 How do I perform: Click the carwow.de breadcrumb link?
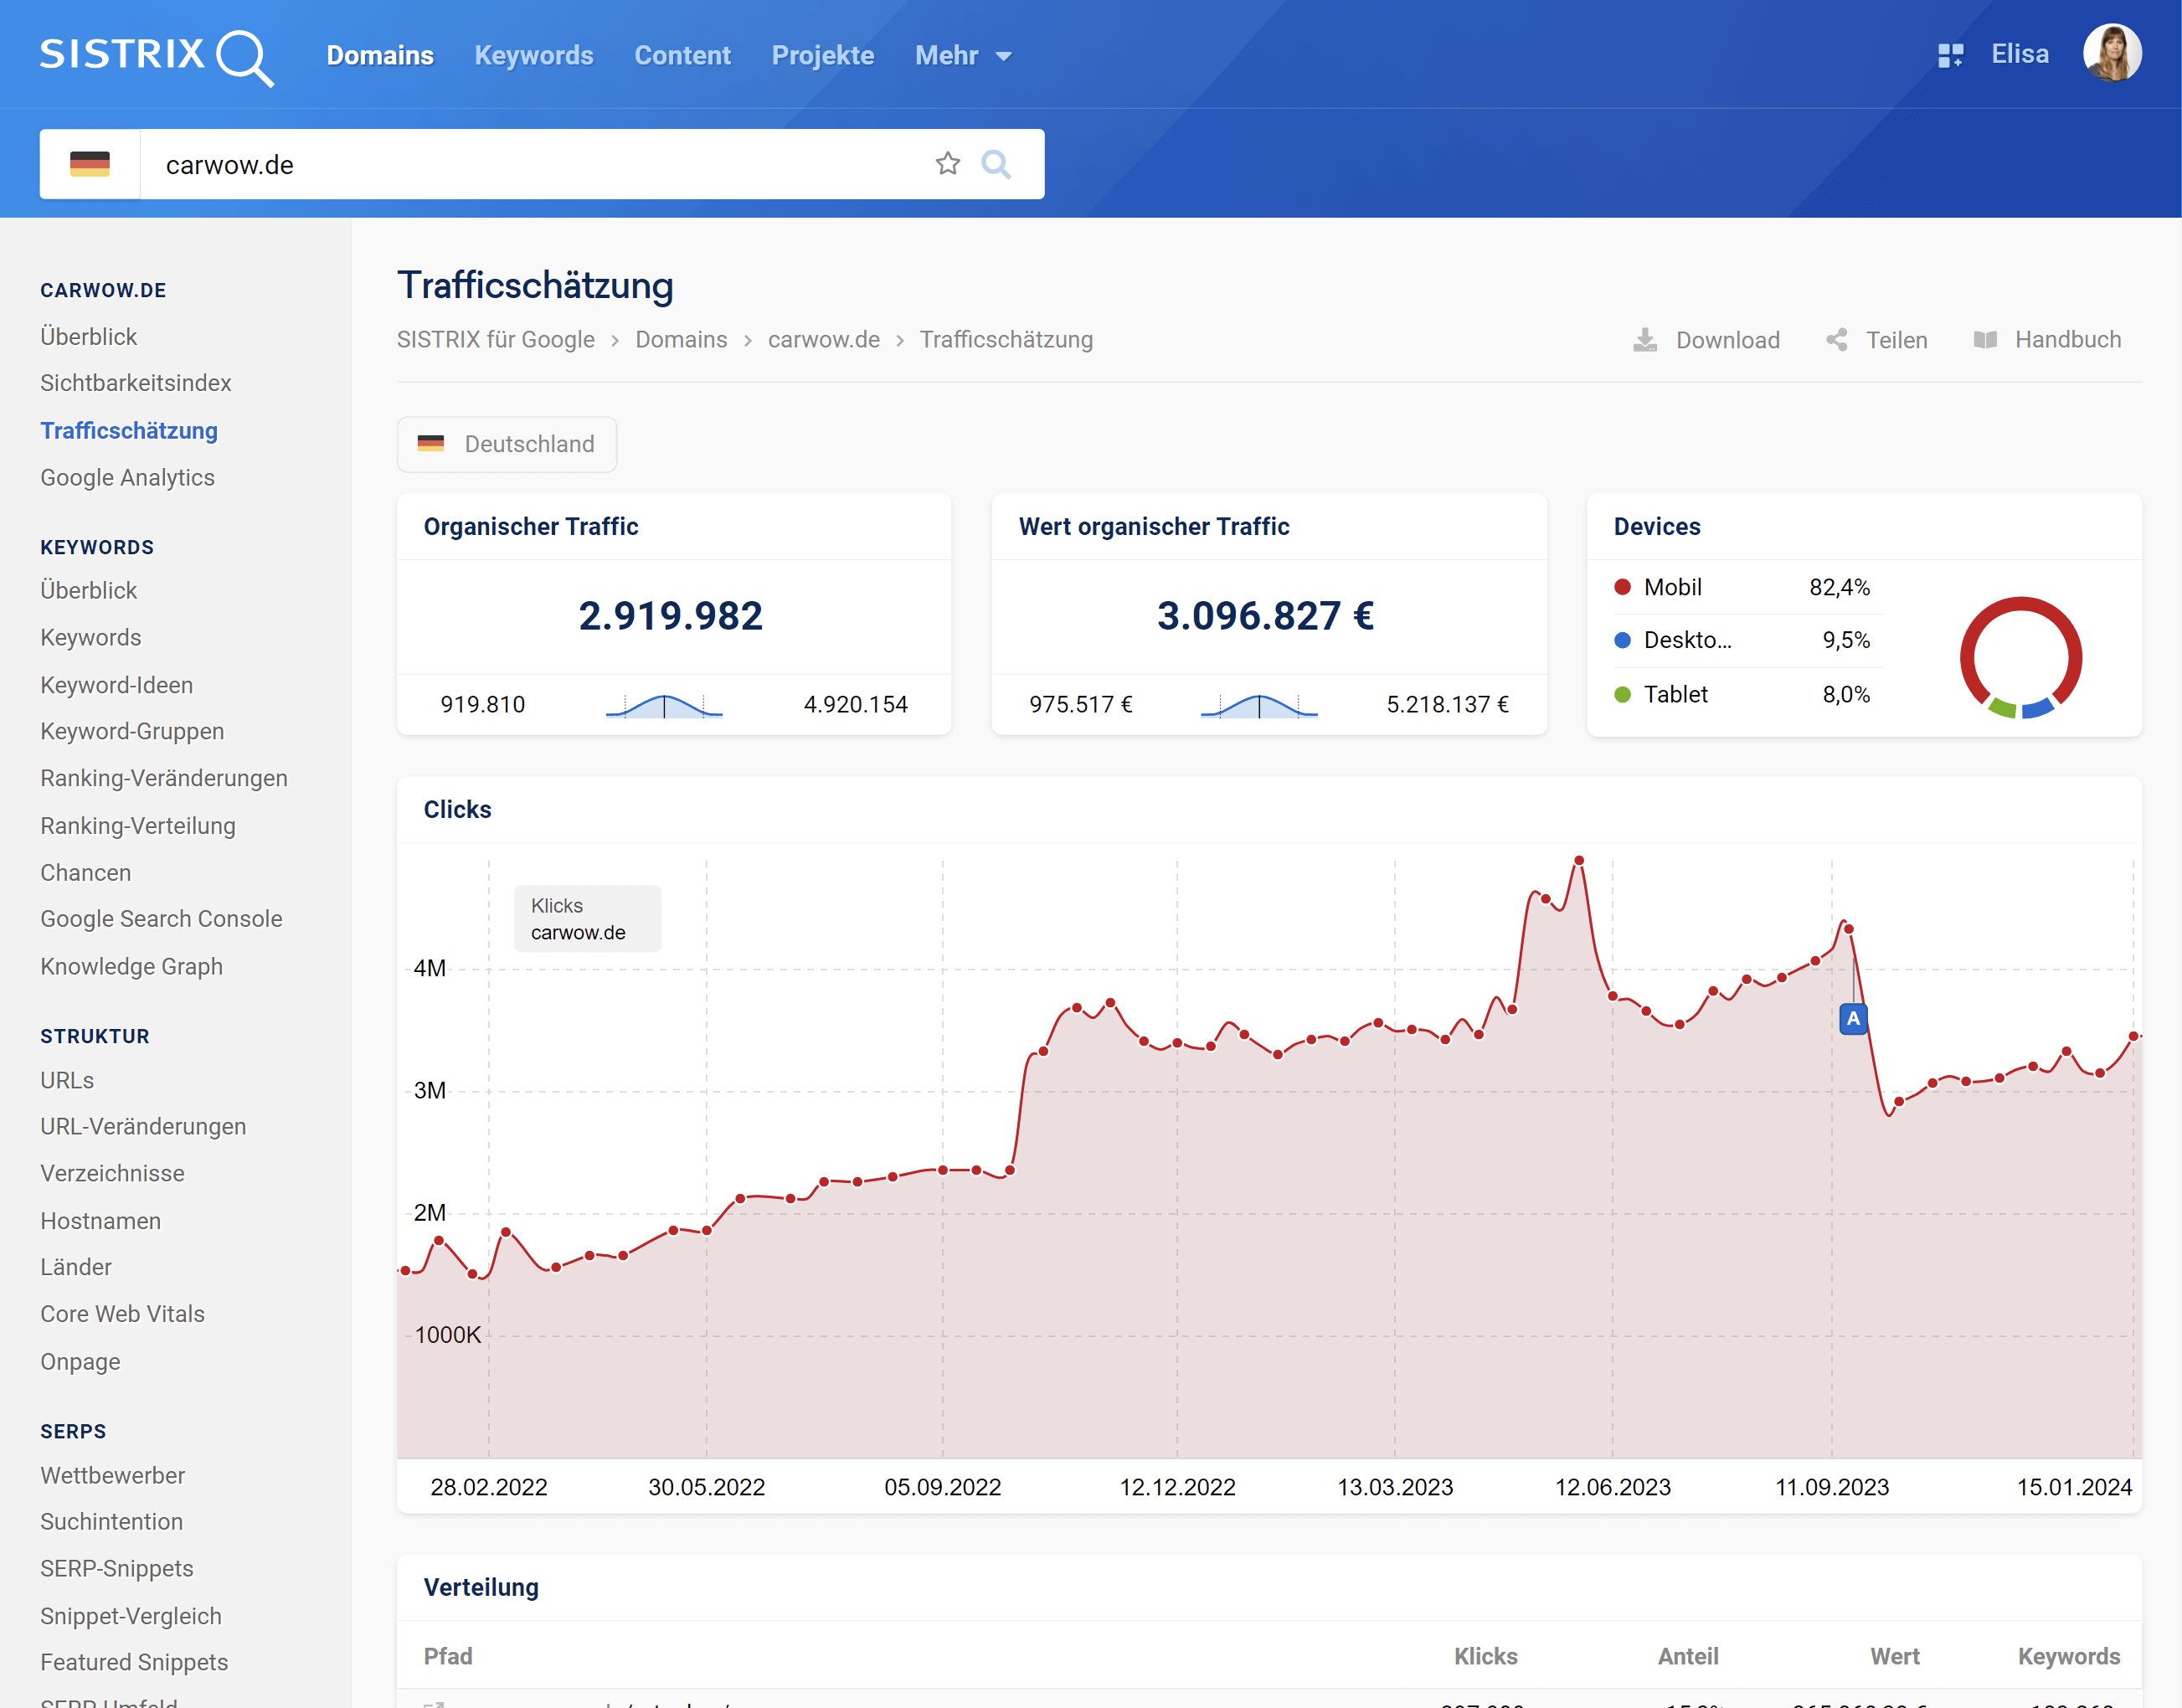coord(823,340)
